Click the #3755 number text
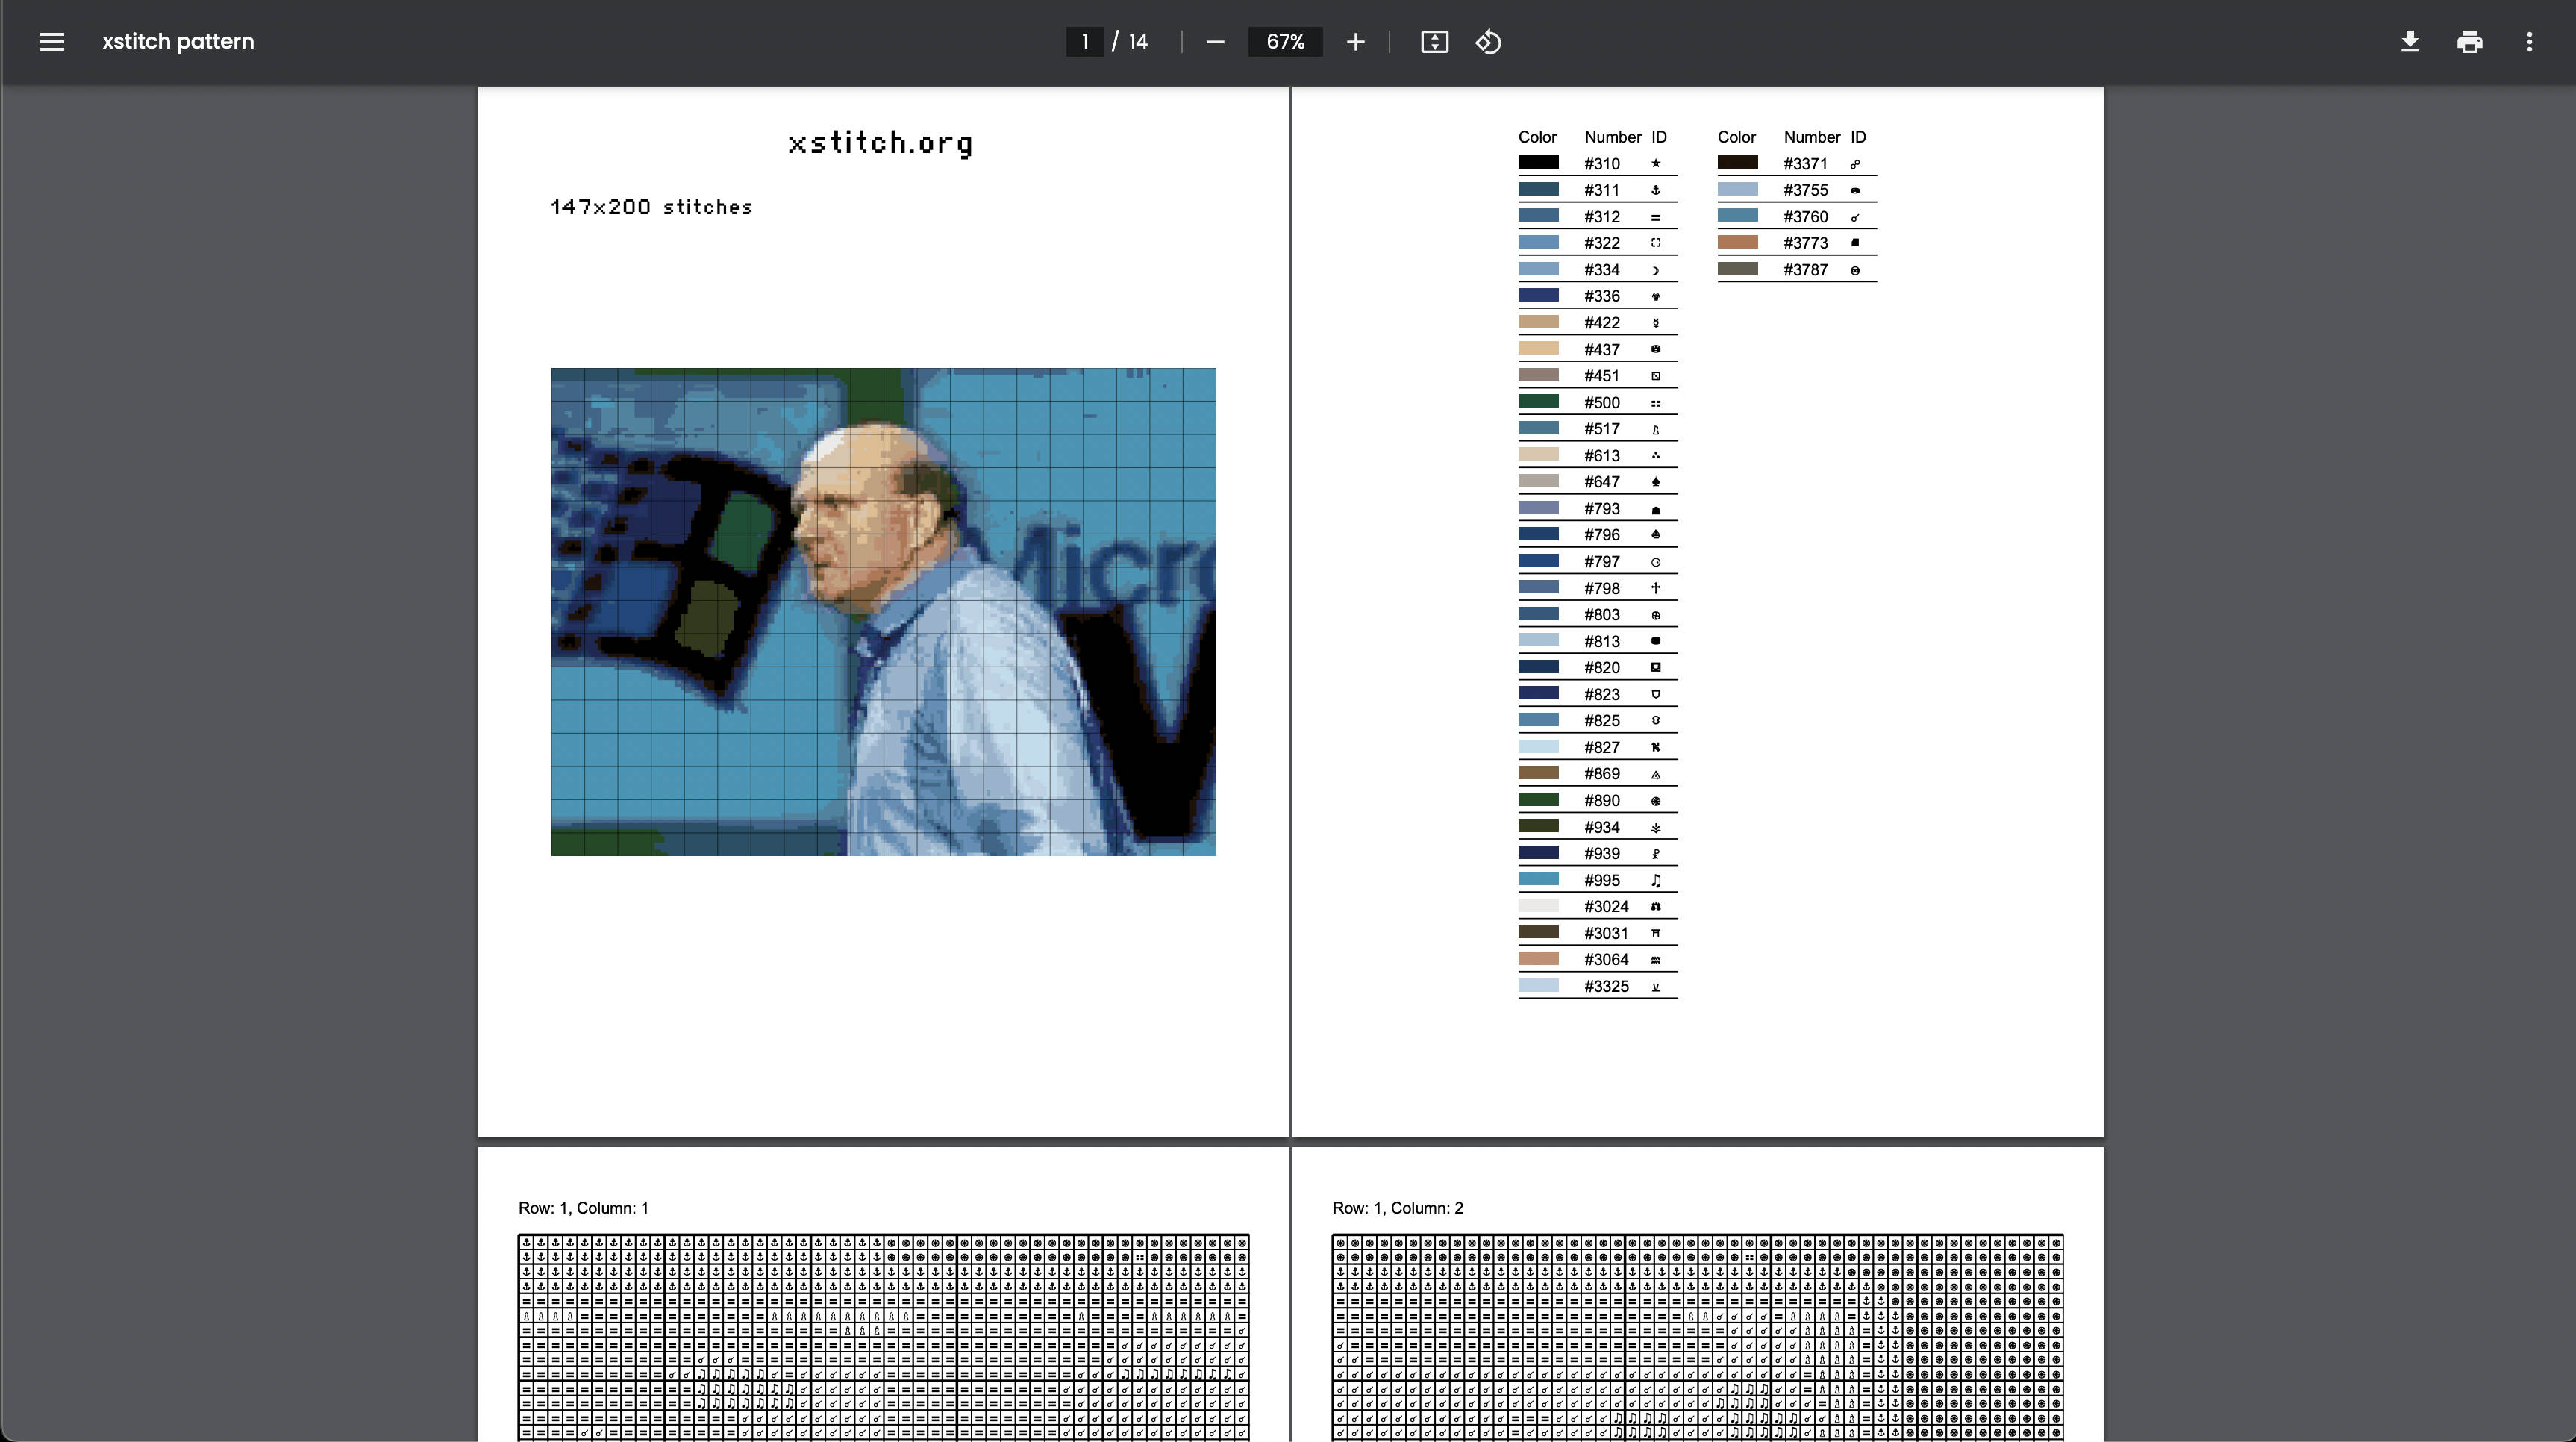The width and height of the screenshot is (2576, 1442). tap(1805, 190)
